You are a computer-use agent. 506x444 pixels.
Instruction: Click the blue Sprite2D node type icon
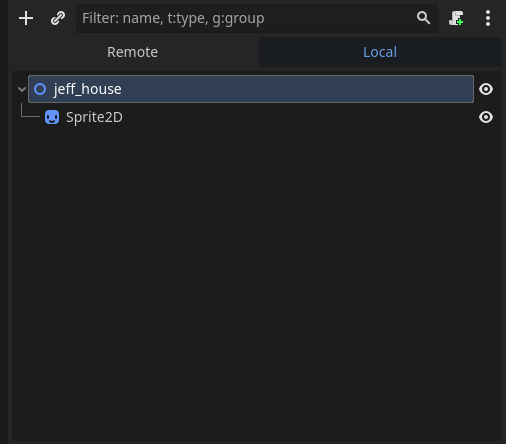tap(52, 117)
